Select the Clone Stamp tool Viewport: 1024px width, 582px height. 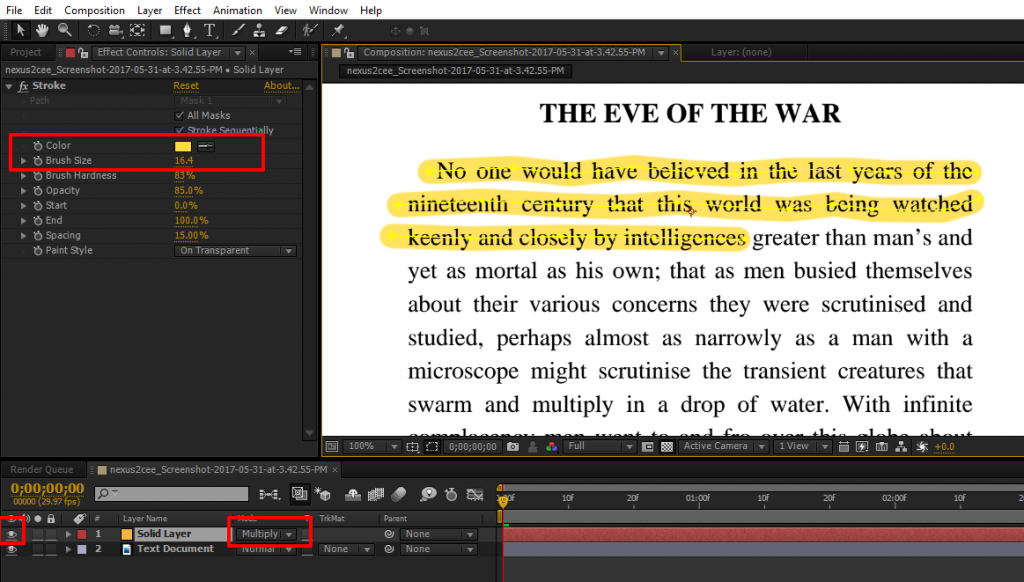(x=259, y=31)
